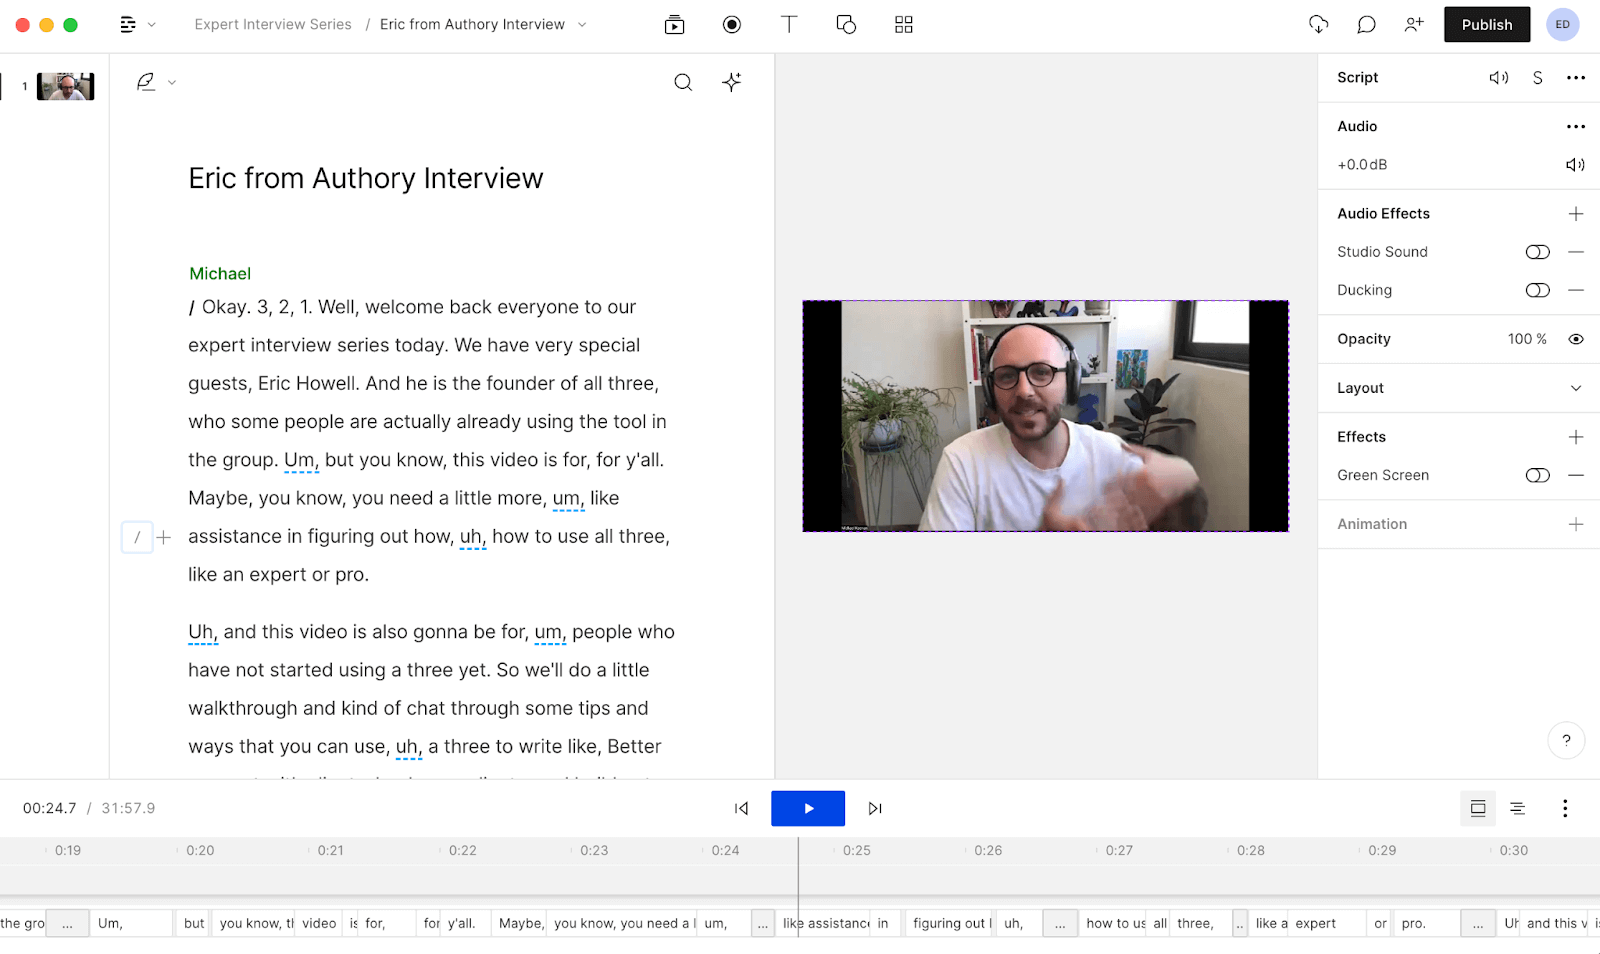Click the comments bubble icon
This screenshot has width=1600, height=954.
(x=1365, y=24)
